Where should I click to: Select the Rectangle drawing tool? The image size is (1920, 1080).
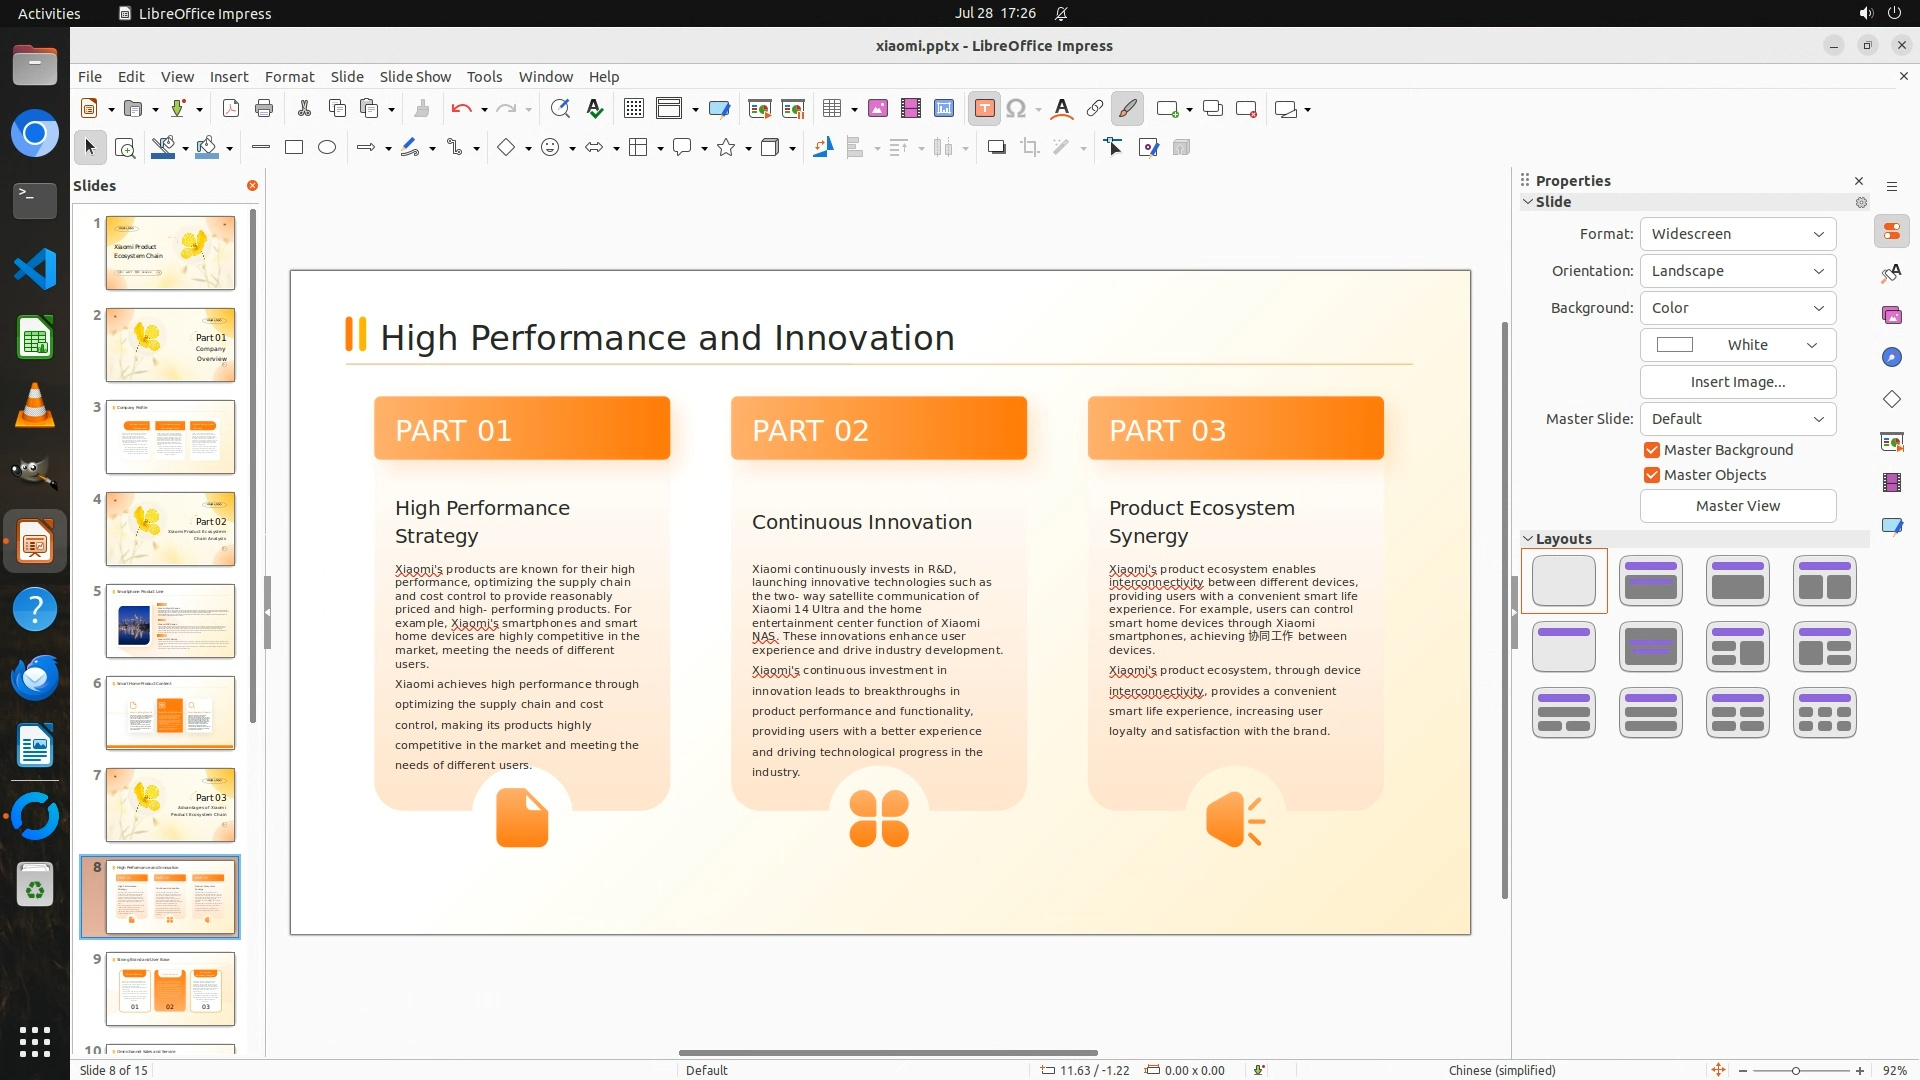[294, 148]
